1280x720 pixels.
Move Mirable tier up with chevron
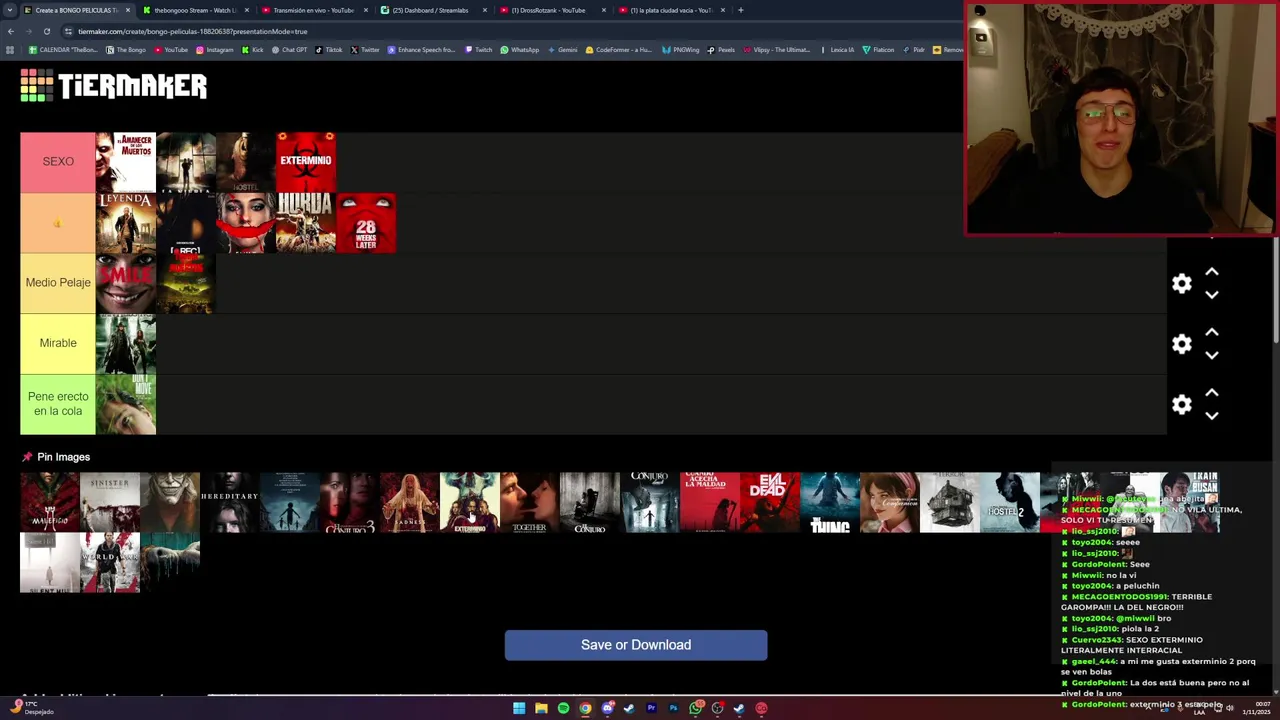(1212, 332)
